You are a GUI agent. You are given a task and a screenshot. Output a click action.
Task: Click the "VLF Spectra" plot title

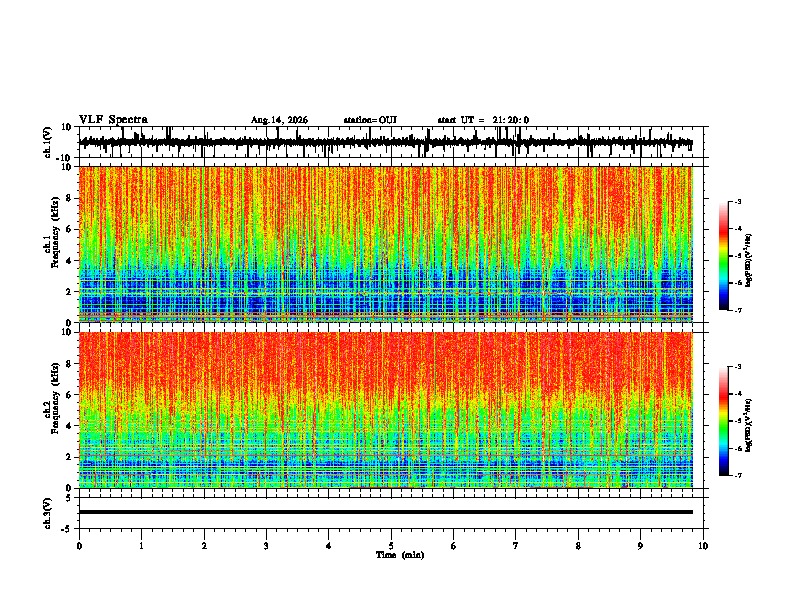pyautogui.click(x=113, y=120)
